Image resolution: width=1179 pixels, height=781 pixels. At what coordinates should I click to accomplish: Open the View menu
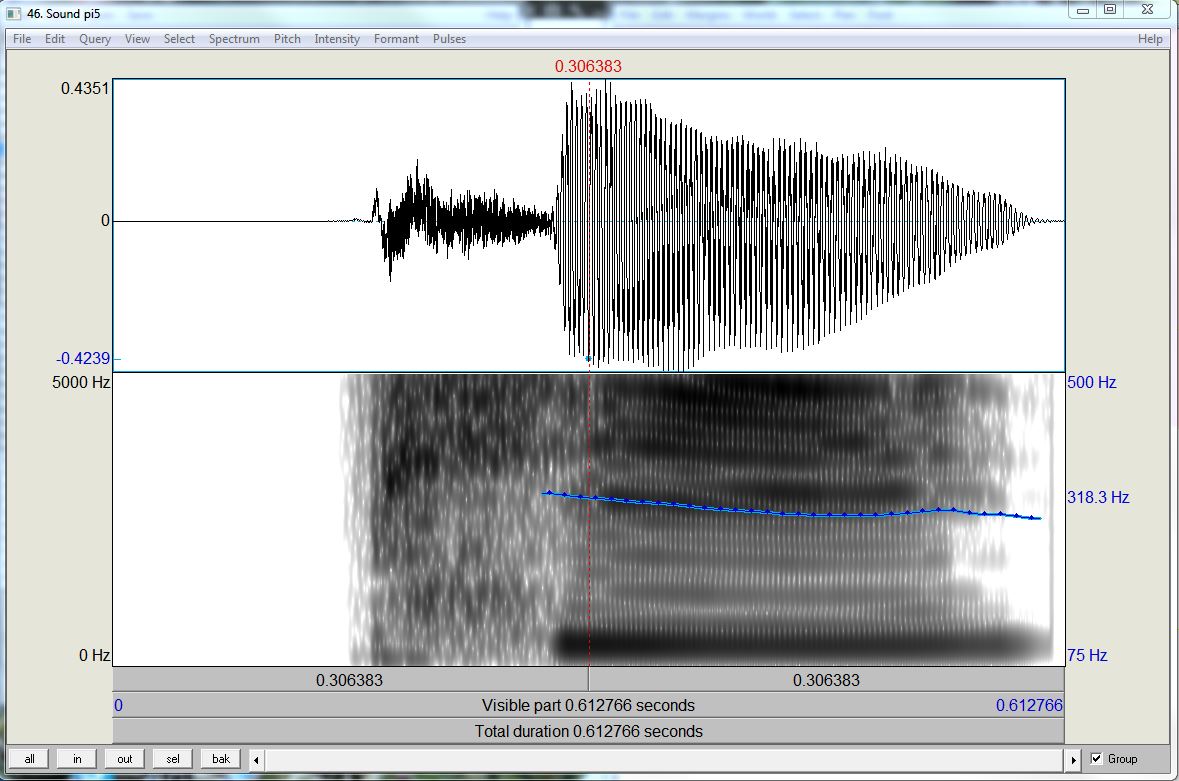tap(137, 39)
